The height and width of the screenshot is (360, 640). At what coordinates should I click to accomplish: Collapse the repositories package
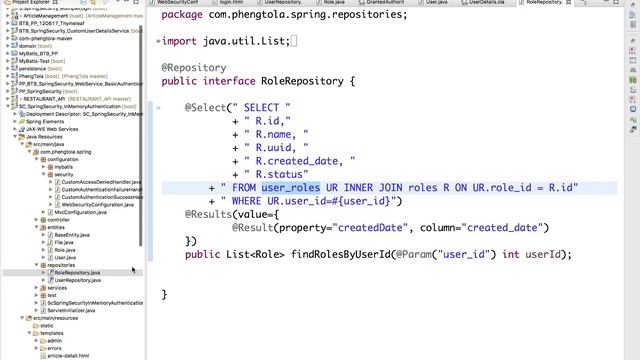pos(37,265)
